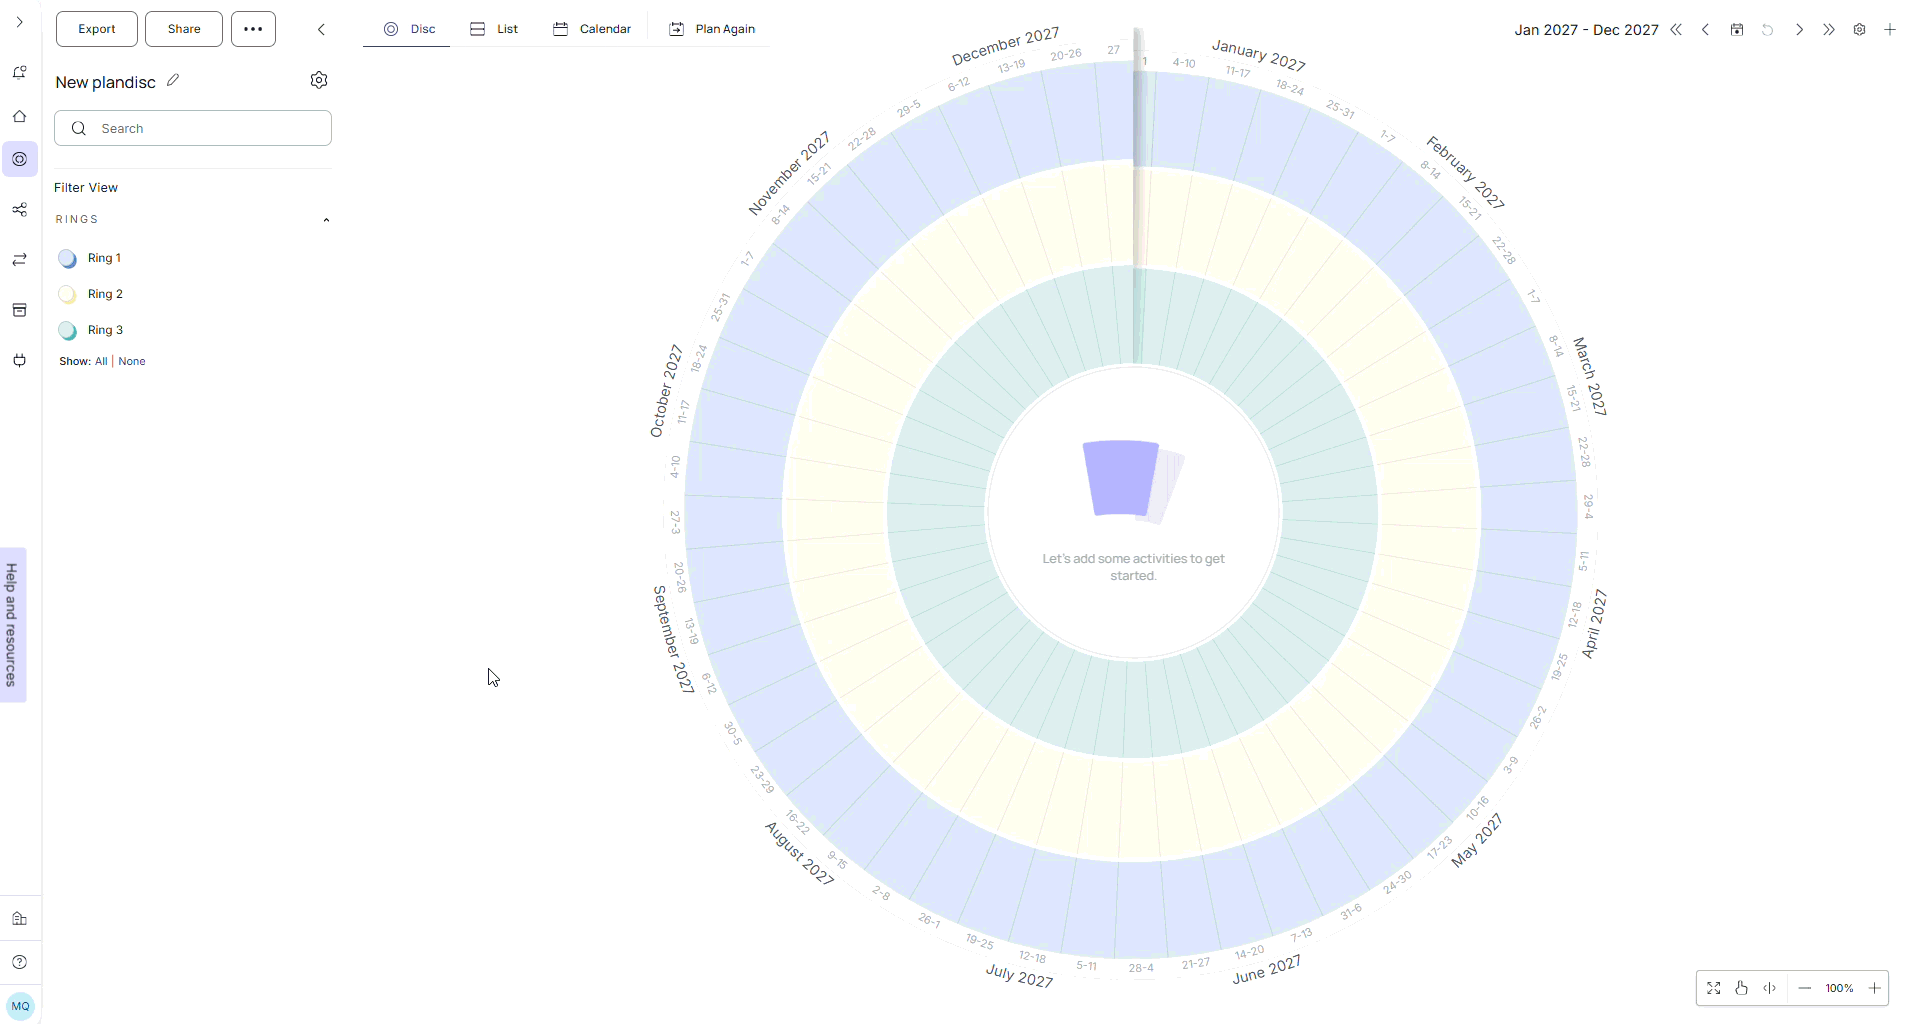
Task: Go to next period with right arrow
Action: click(x=1799, y=30)
